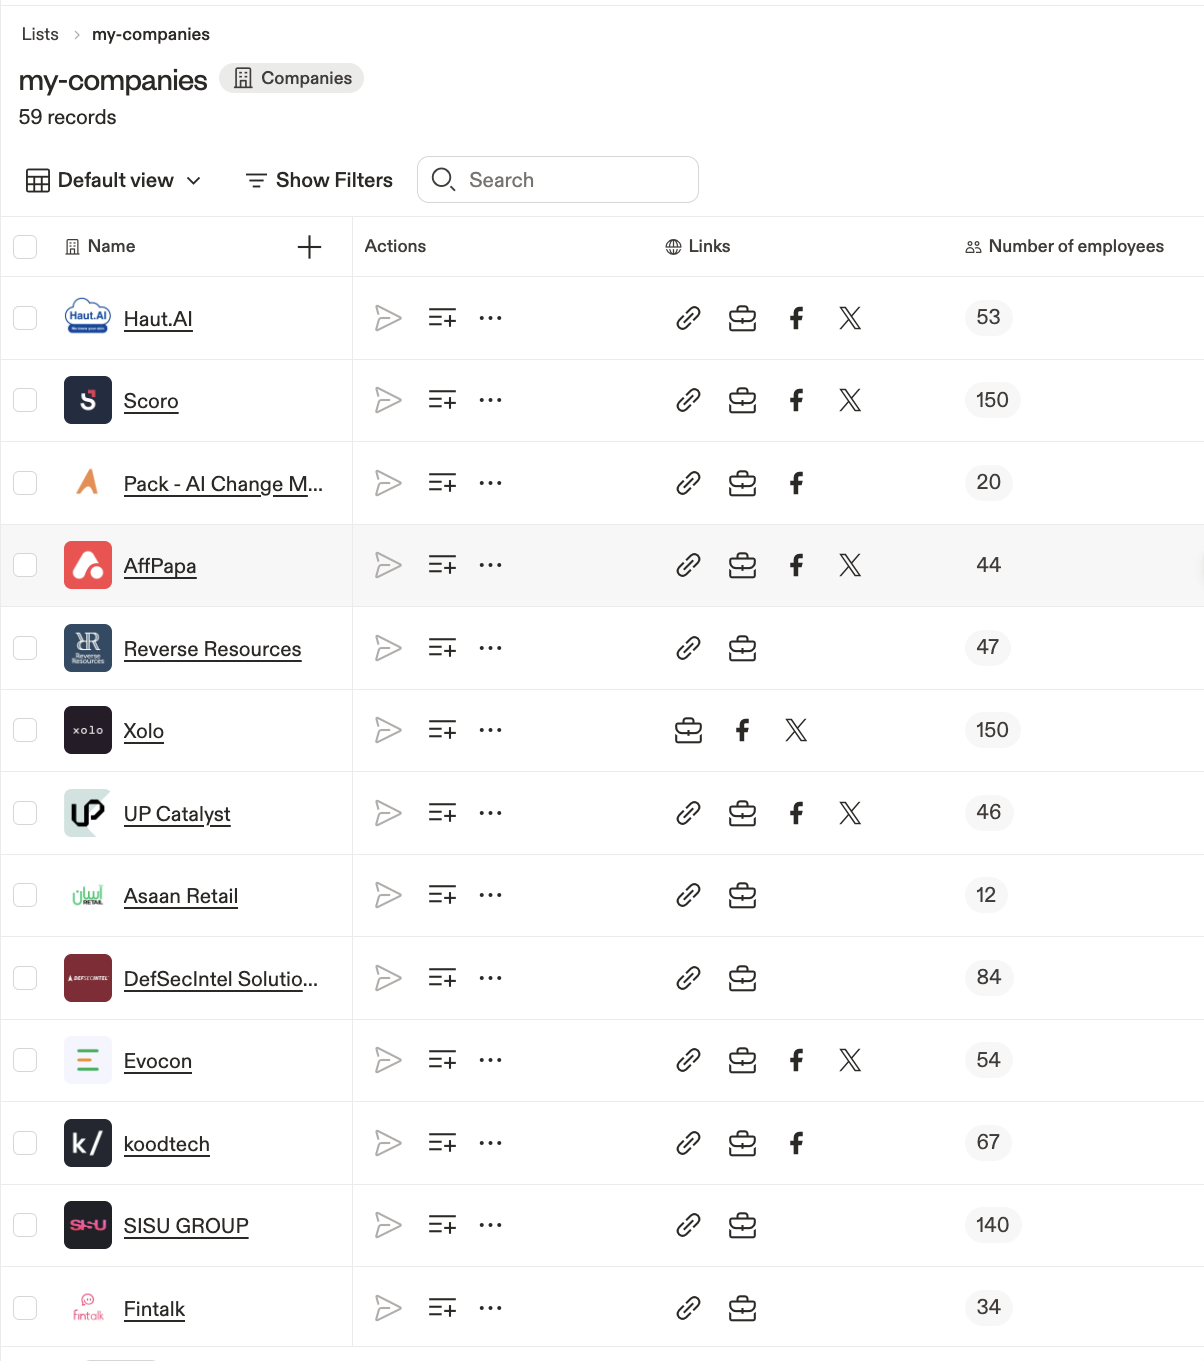Open the UP Catalyst company link

pyautogui.click(x=177, y=814)
